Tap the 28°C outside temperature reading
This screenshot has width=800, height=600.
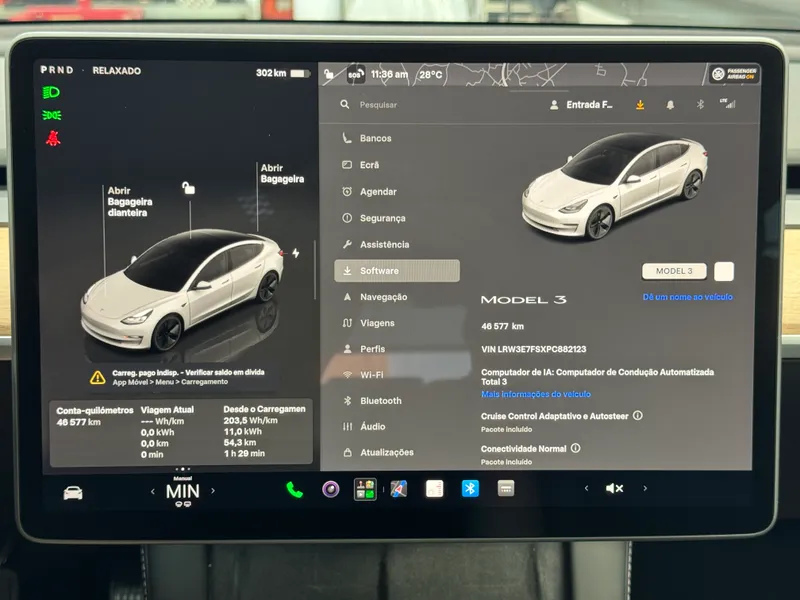click(x=431, y=75)
